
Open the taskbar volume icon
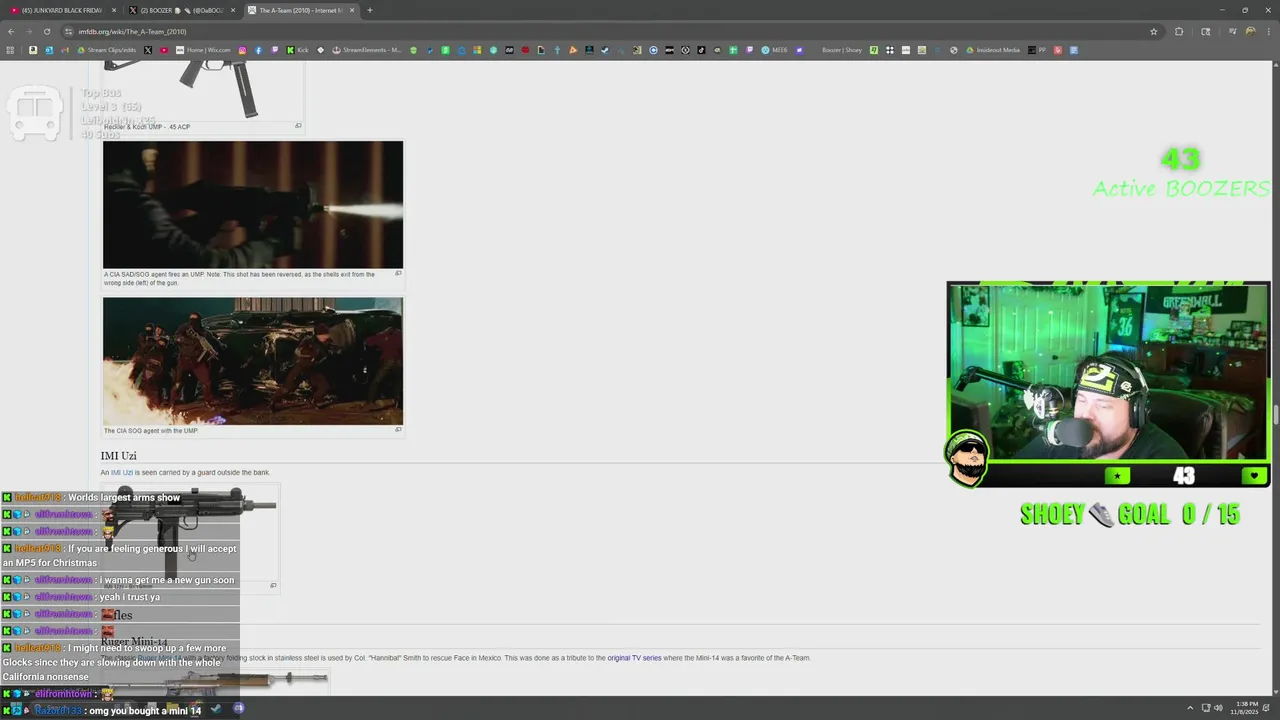click(1218, 708)
